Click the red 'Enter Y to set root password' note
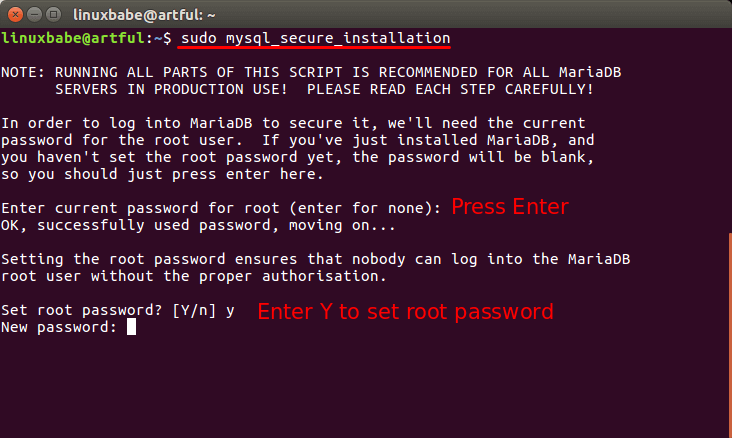The image size is (732, 438). coord(405,311)
